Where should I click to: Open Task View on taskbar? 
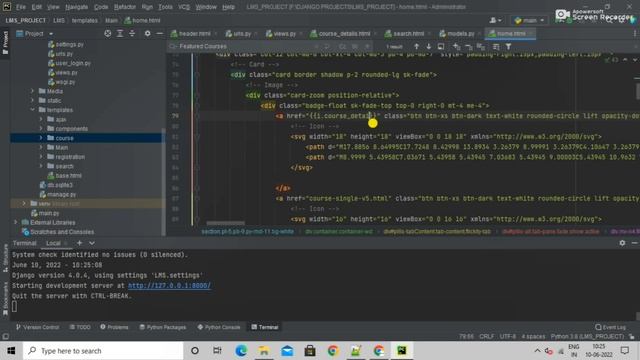[217, 351]
